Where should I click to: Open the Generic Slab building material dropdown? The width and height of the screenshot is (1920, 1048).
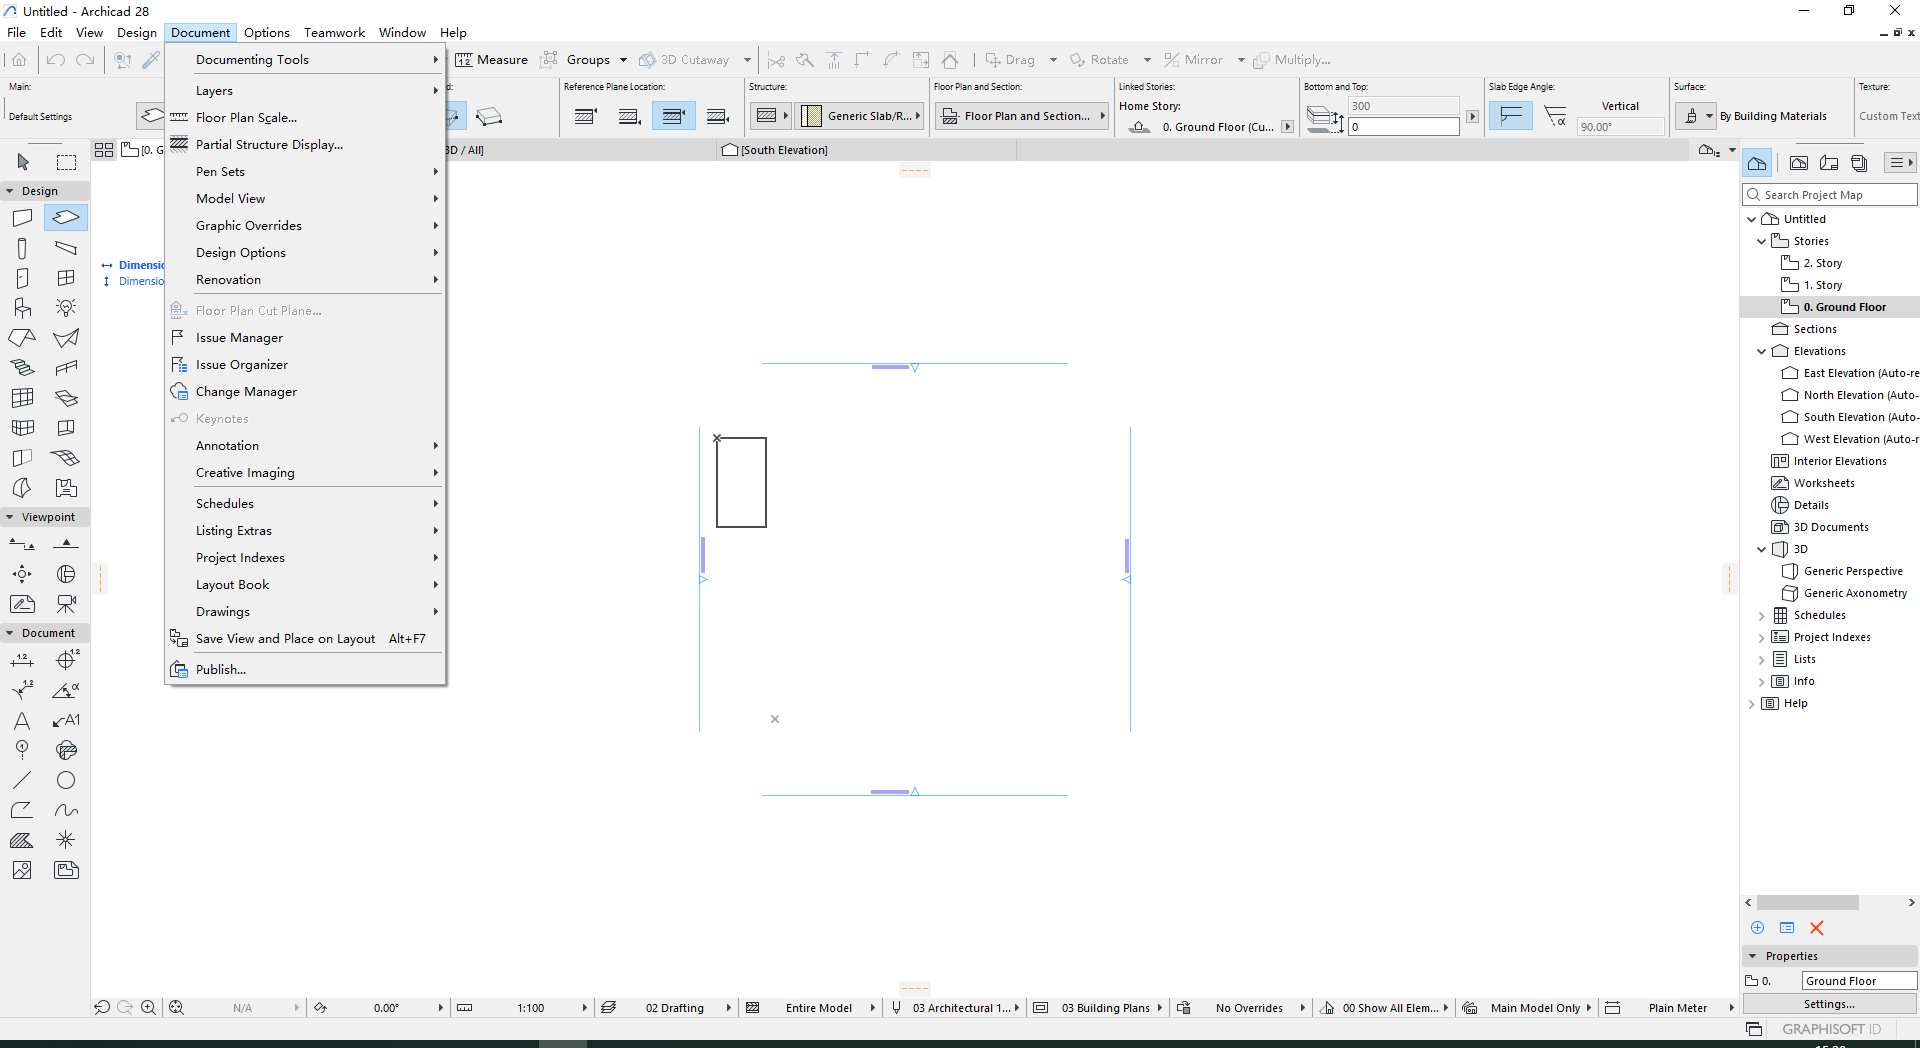pyautogui.click(x=861, y=116)
